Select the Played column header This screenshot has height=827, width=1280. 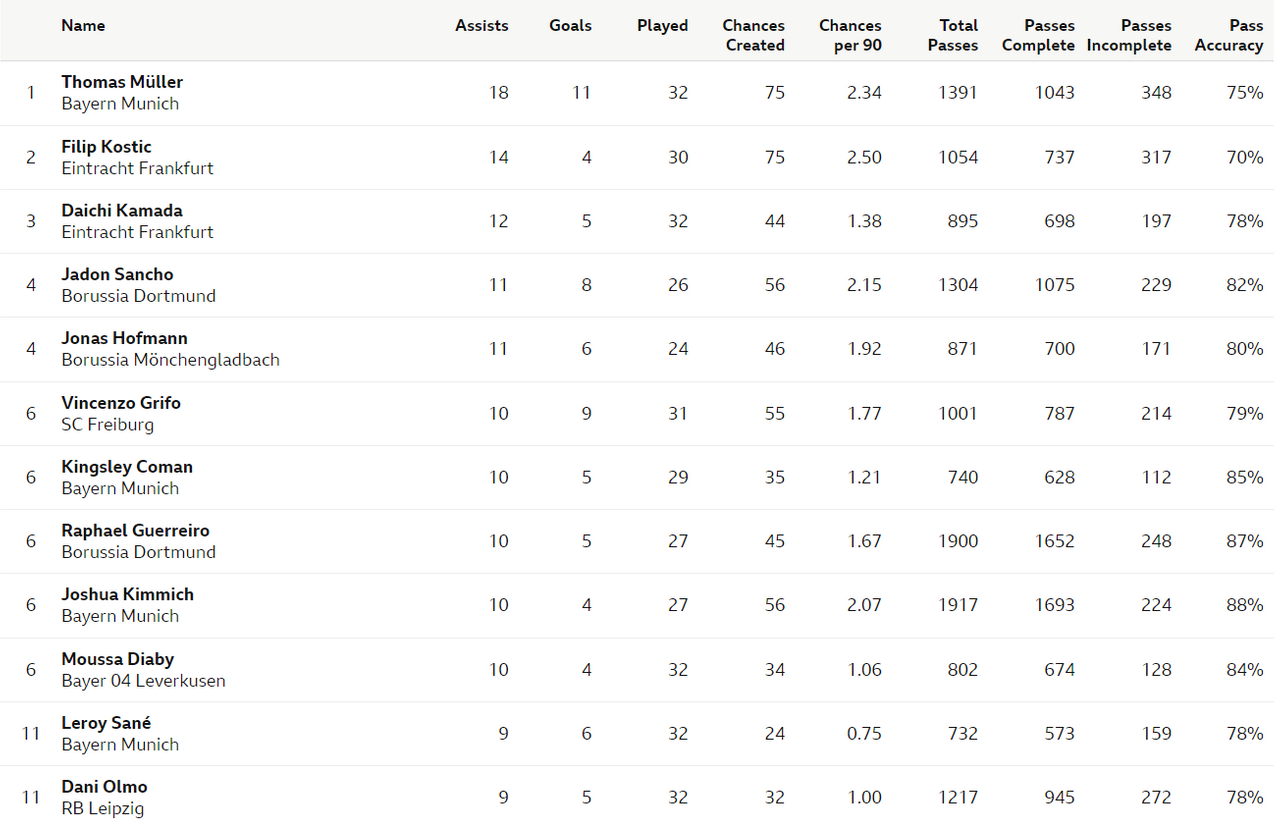[663, 26]
